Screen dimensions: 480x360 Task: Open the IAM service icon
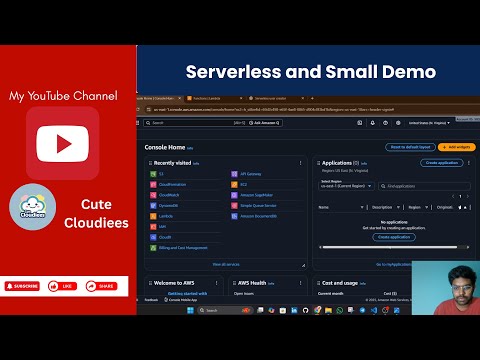[x=153, y=227]
